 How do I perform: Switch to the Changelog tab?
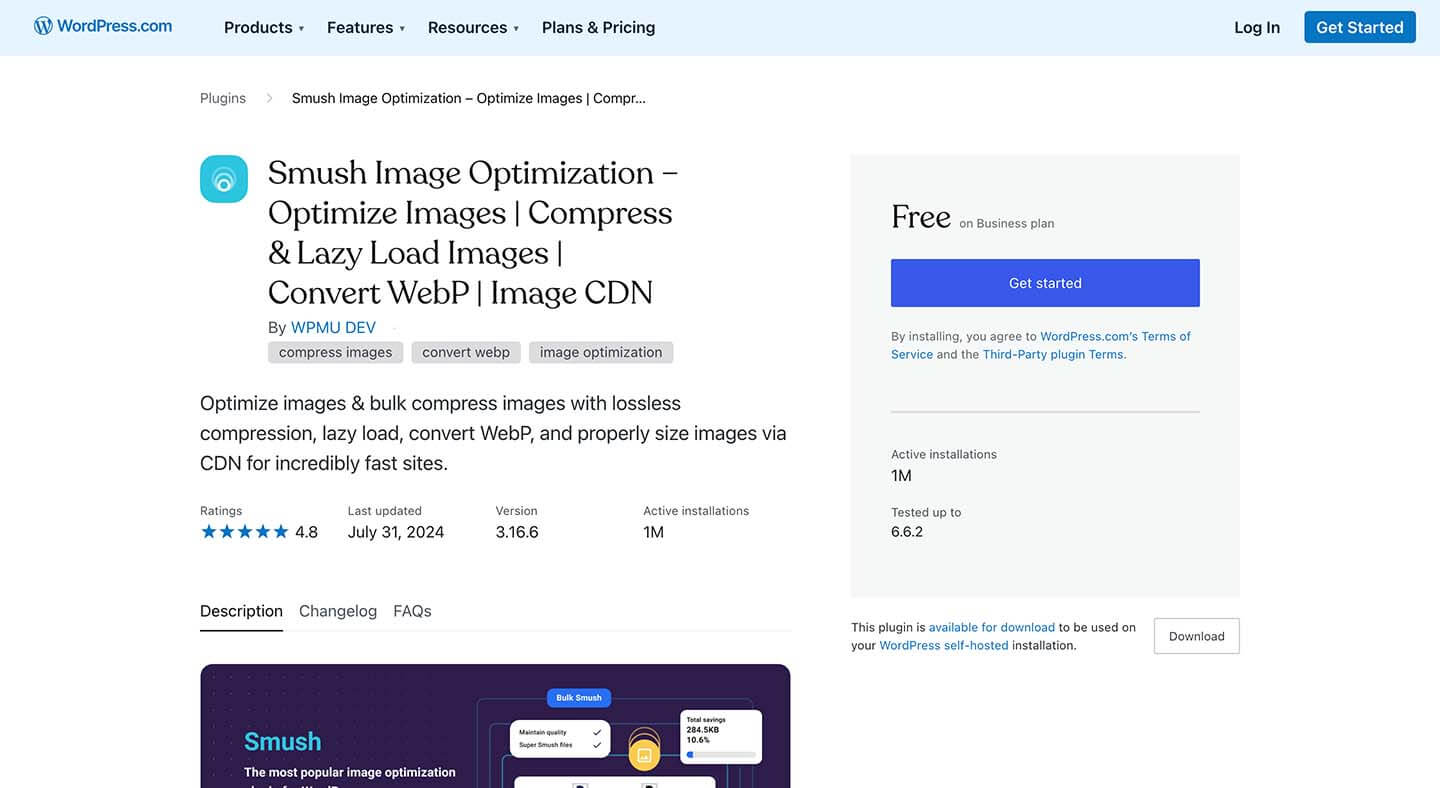coord(338,611)
